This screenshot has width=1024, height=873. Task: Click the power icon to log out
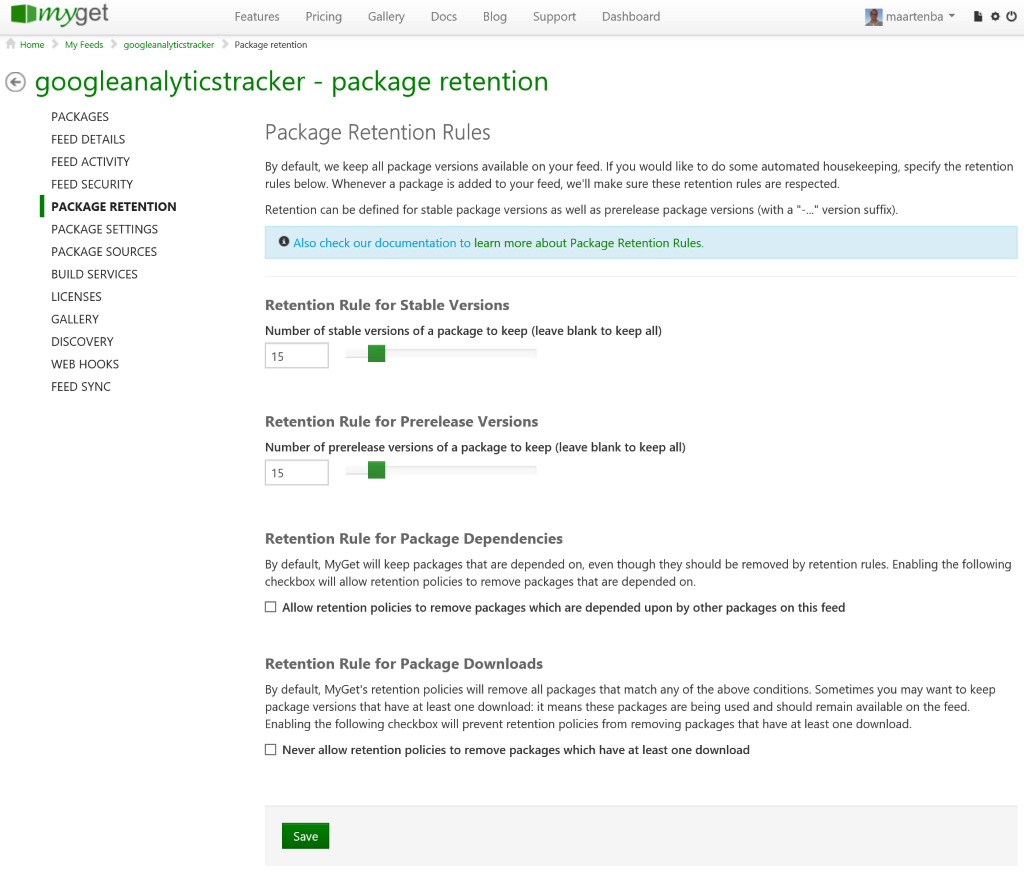pos(1011,17)
